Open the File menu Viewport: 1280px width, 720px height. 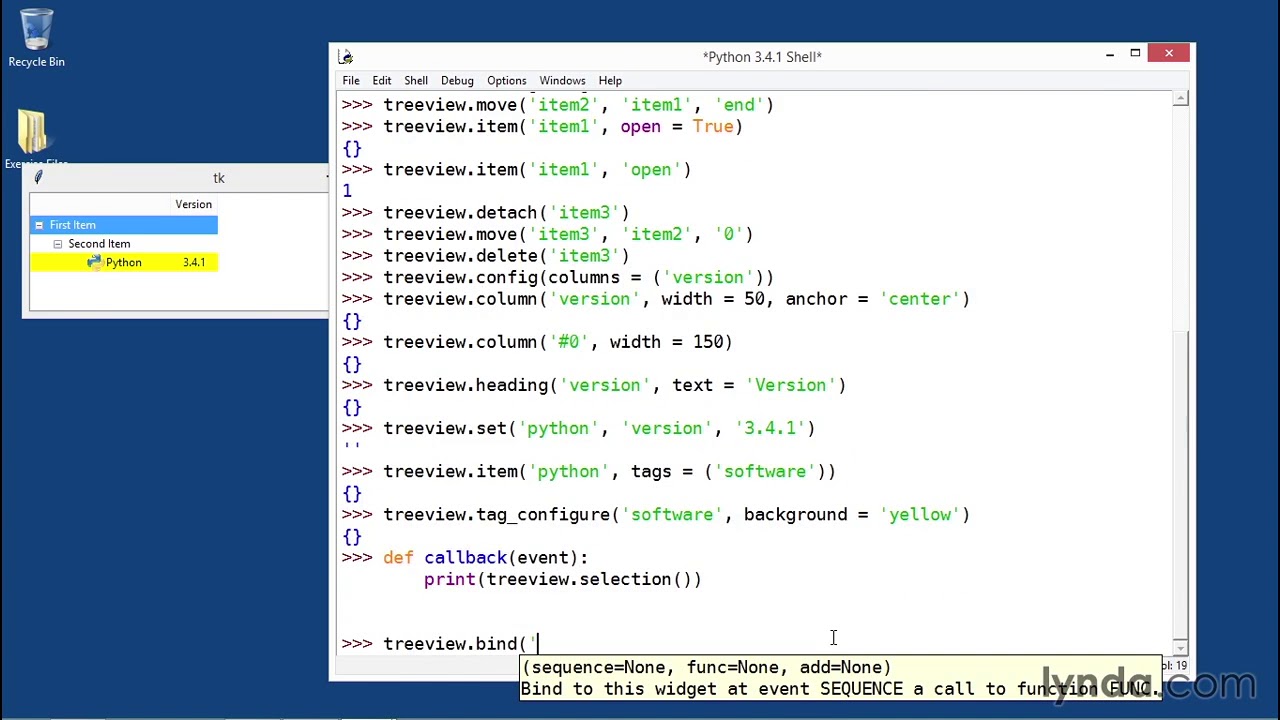351,81
